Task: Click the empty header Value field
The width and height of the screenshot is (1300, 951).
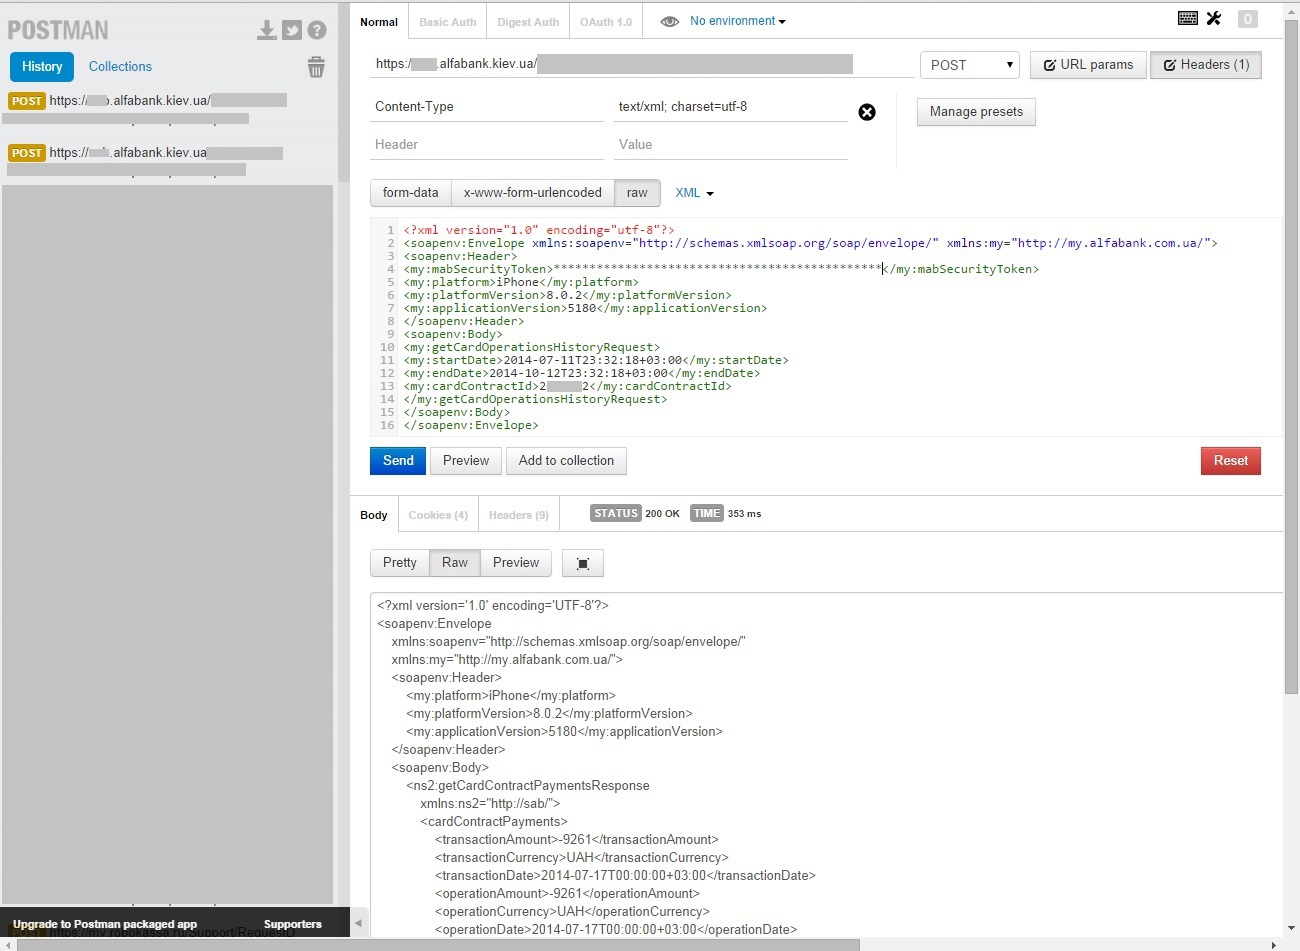Action: [x=731, y=145]
